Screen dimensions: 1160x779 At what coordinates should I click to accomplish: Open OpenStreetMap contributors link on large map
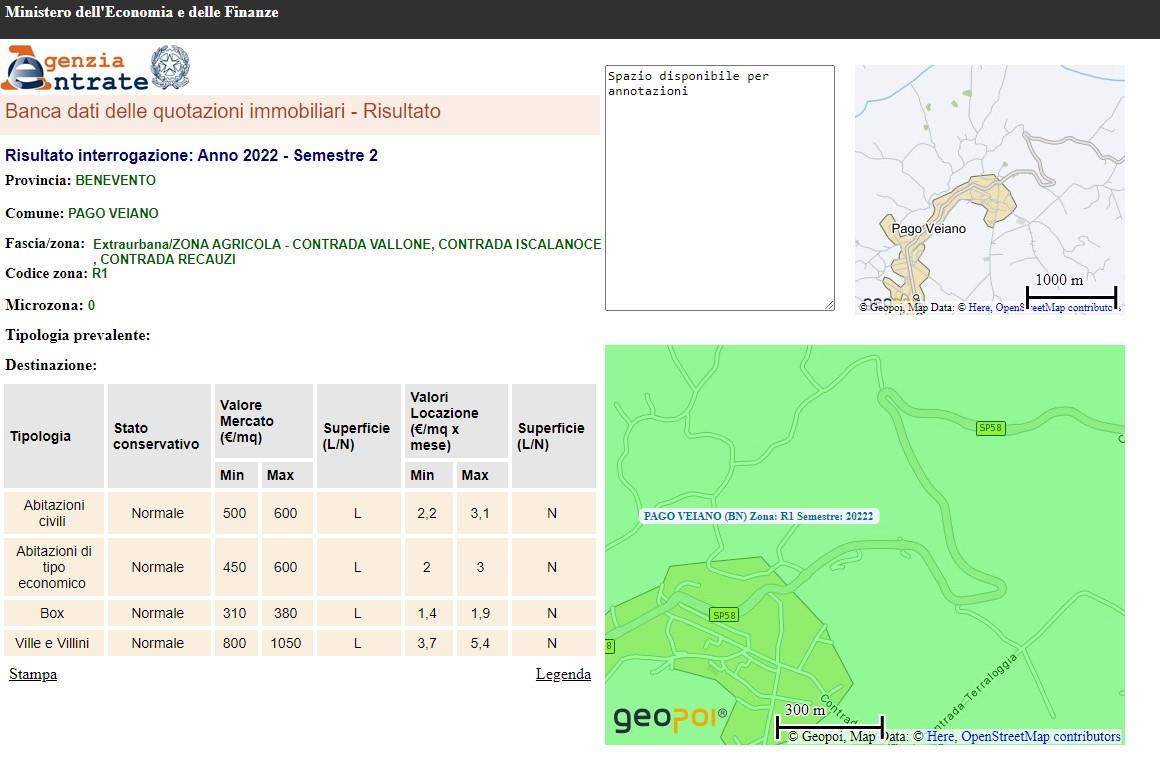pos(1040,737)
